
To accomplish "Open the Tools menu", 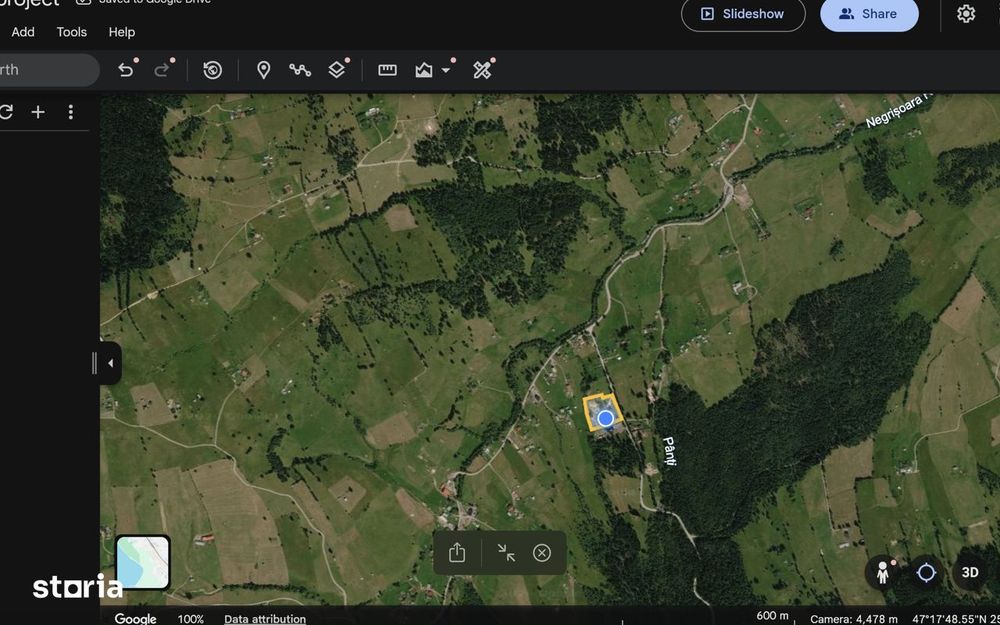I will (71, 32).
